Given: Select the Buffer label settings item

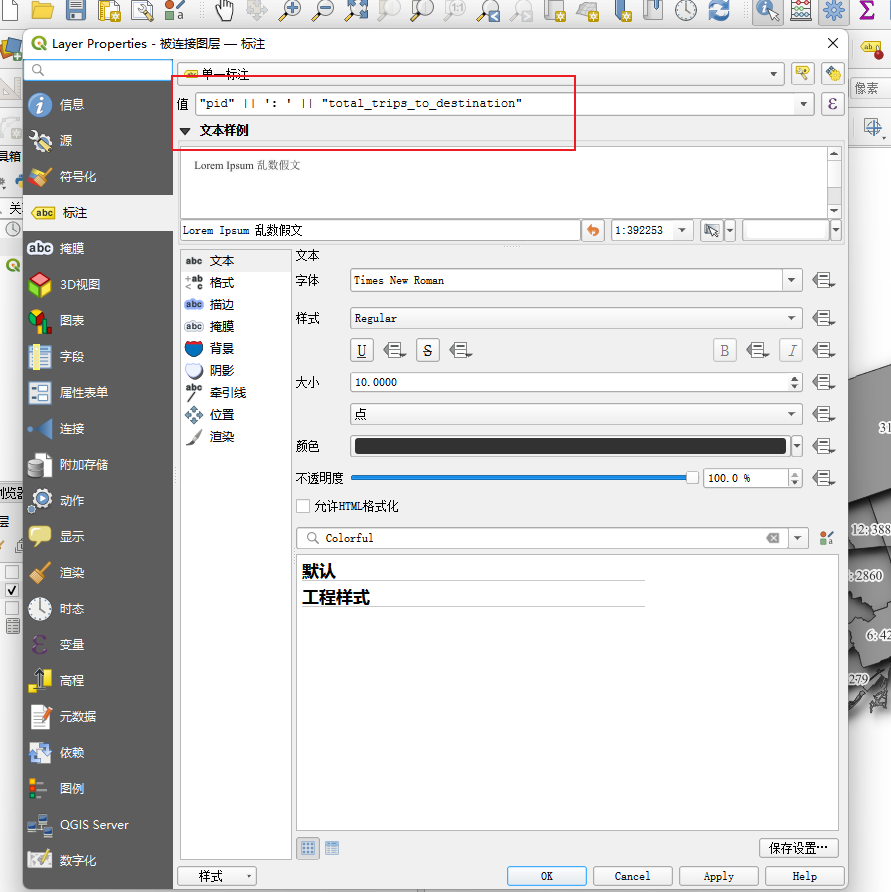Looking at the screenshot, I should pyautogui.click(x=234, y=304).
